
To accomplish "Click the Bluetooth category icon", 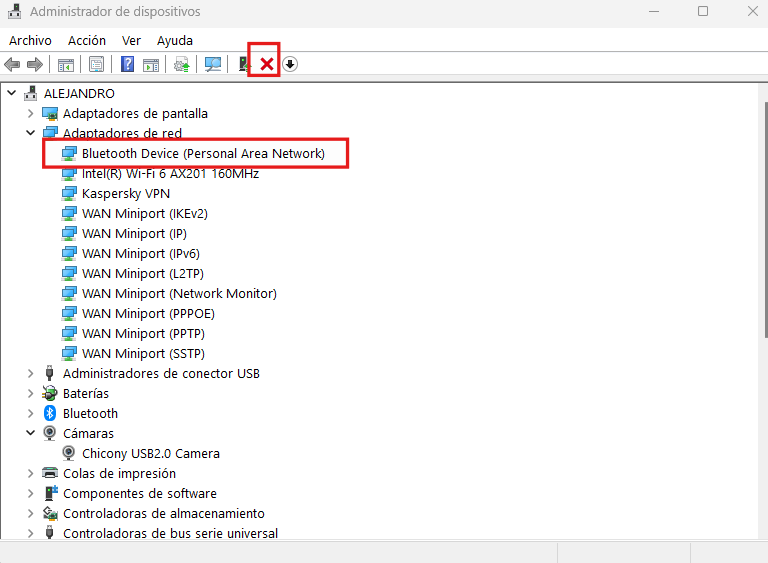I will [49, 413].
